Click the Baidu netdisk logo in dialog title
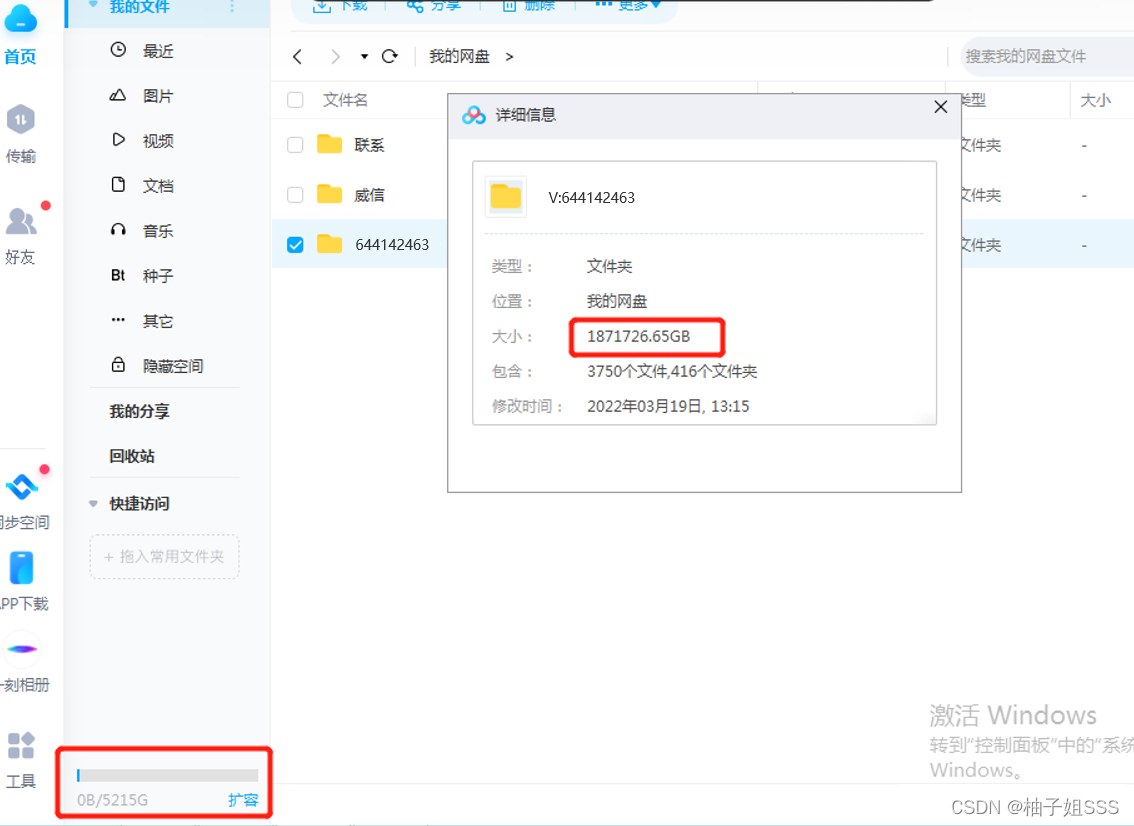The width and height of the screenshot is (1134, 826). click(x=474, y=115)
